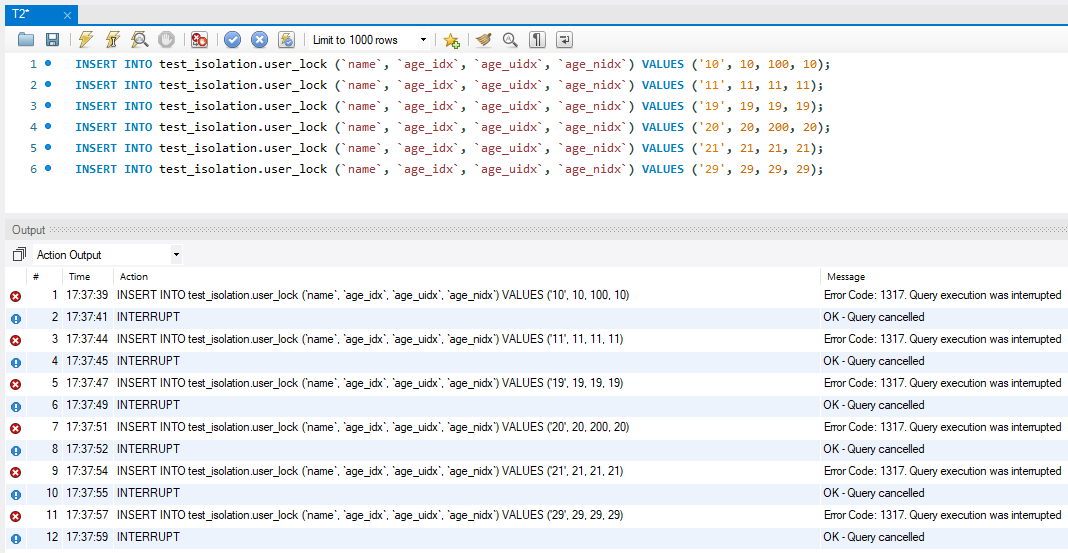The height and width of the screenshot is (553, 1068).
Task: Select editor line 6 inserting values '29'
Action: tap(450, 169)
